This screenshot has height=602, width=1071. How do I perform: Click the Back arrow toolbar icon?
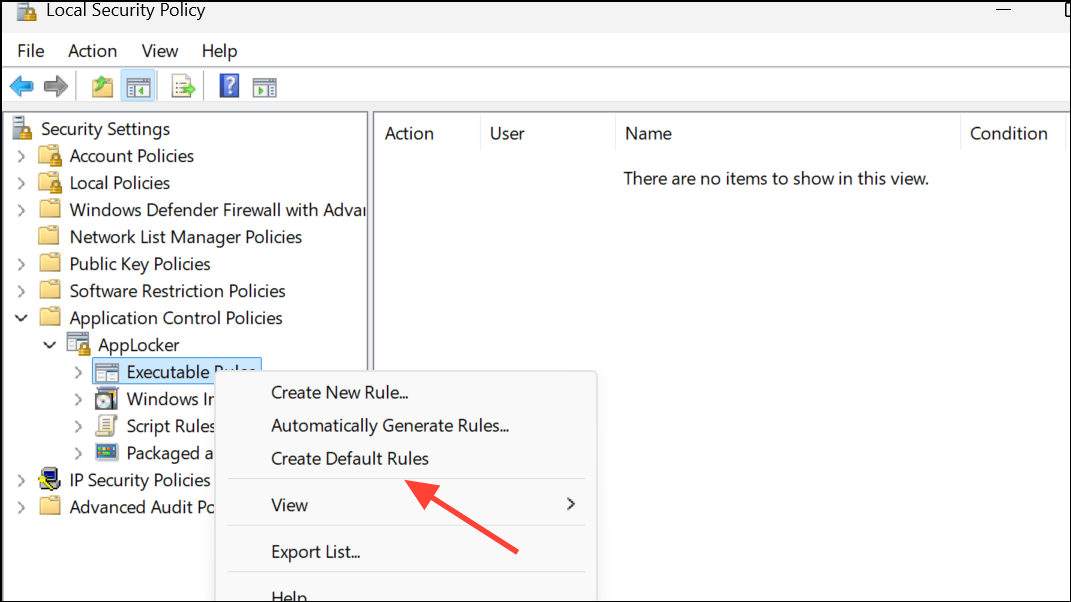(22, 87)
